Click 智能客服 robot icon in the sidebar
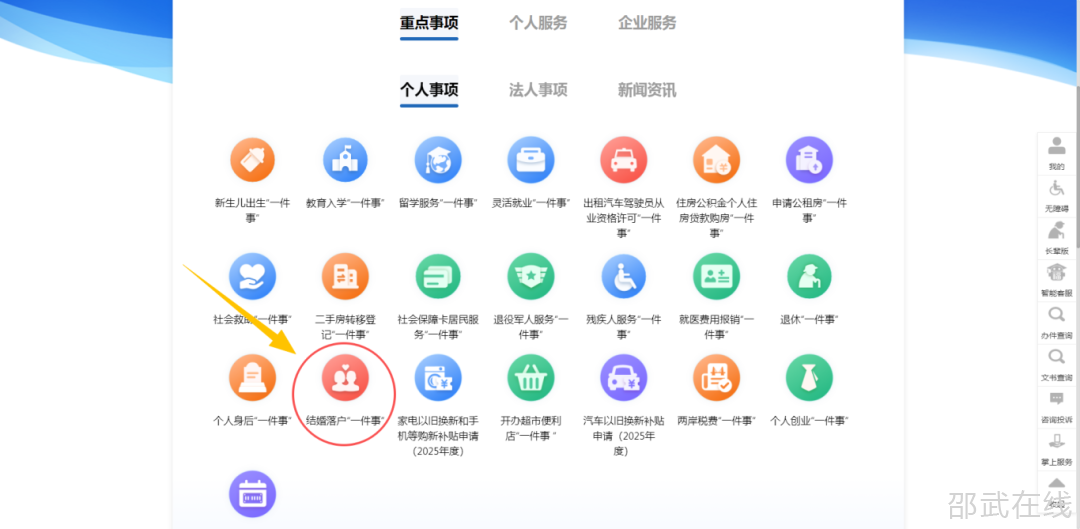Viewport: 1080px width, 529px height. tap(1056, 277)
